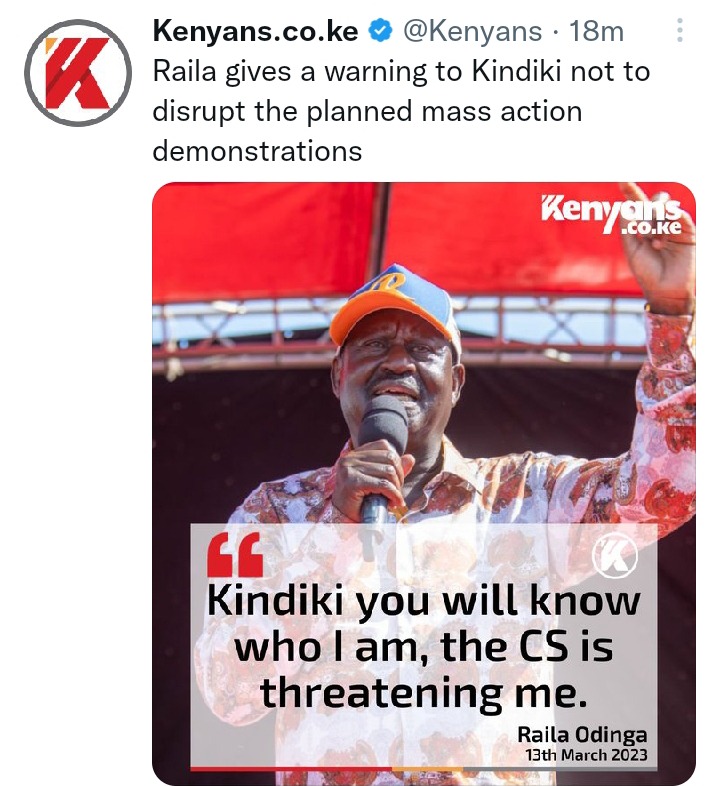The image size is (719, 786).
Task: Open the attached Raila Odinga photo
Action: pos(424,483)
